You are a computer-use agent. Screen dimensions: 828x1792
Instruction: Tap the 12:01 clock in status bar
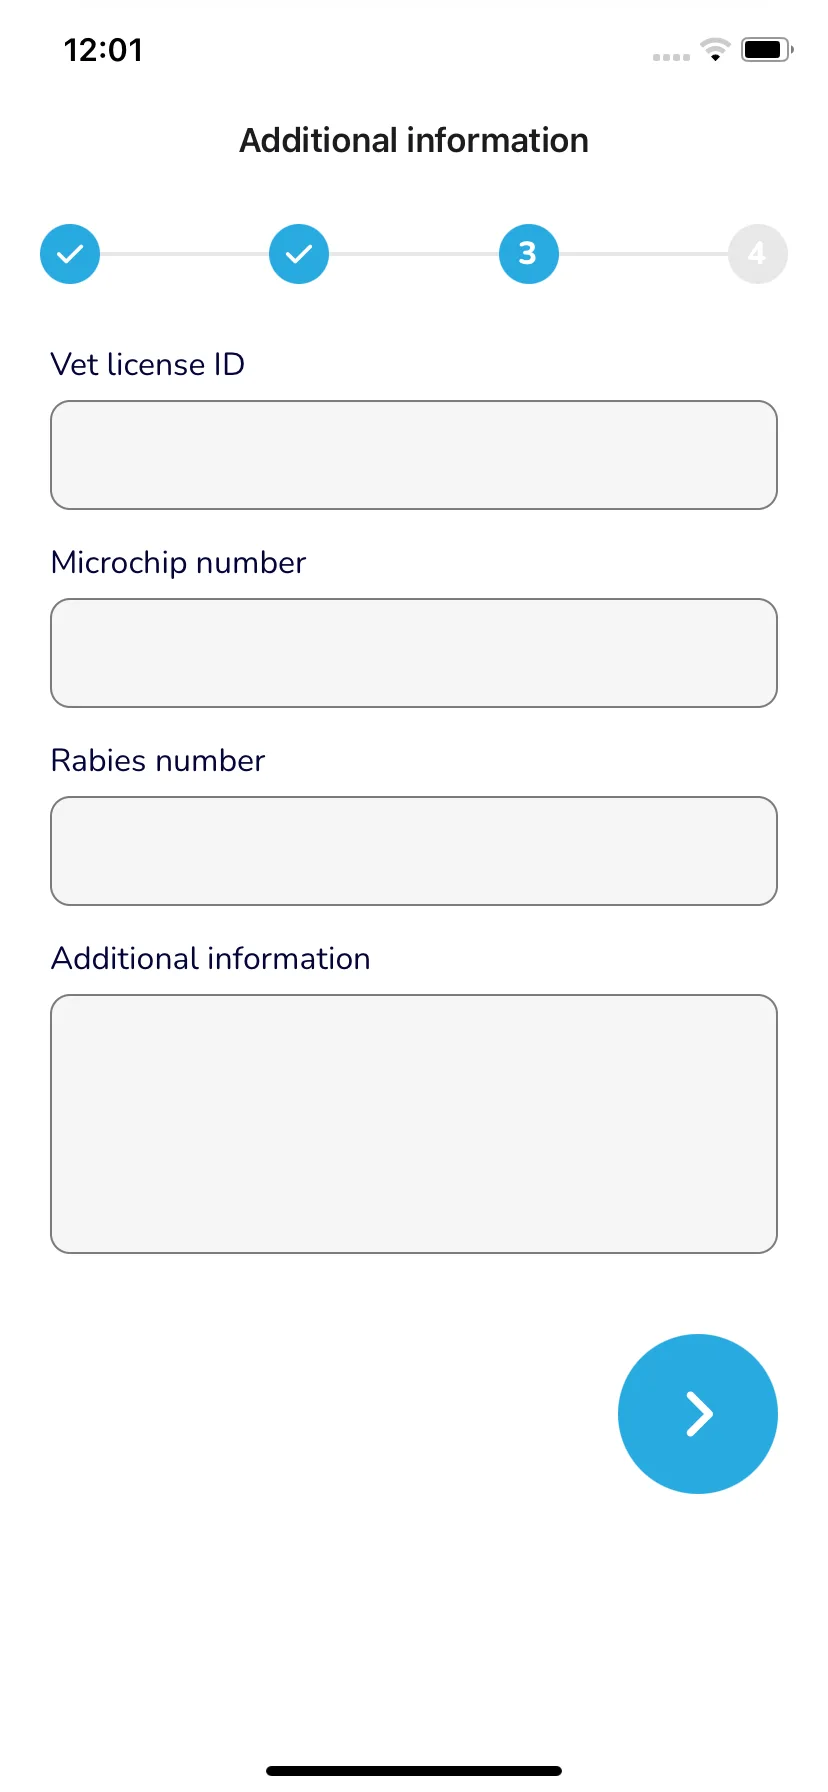[x=103, y=50]
